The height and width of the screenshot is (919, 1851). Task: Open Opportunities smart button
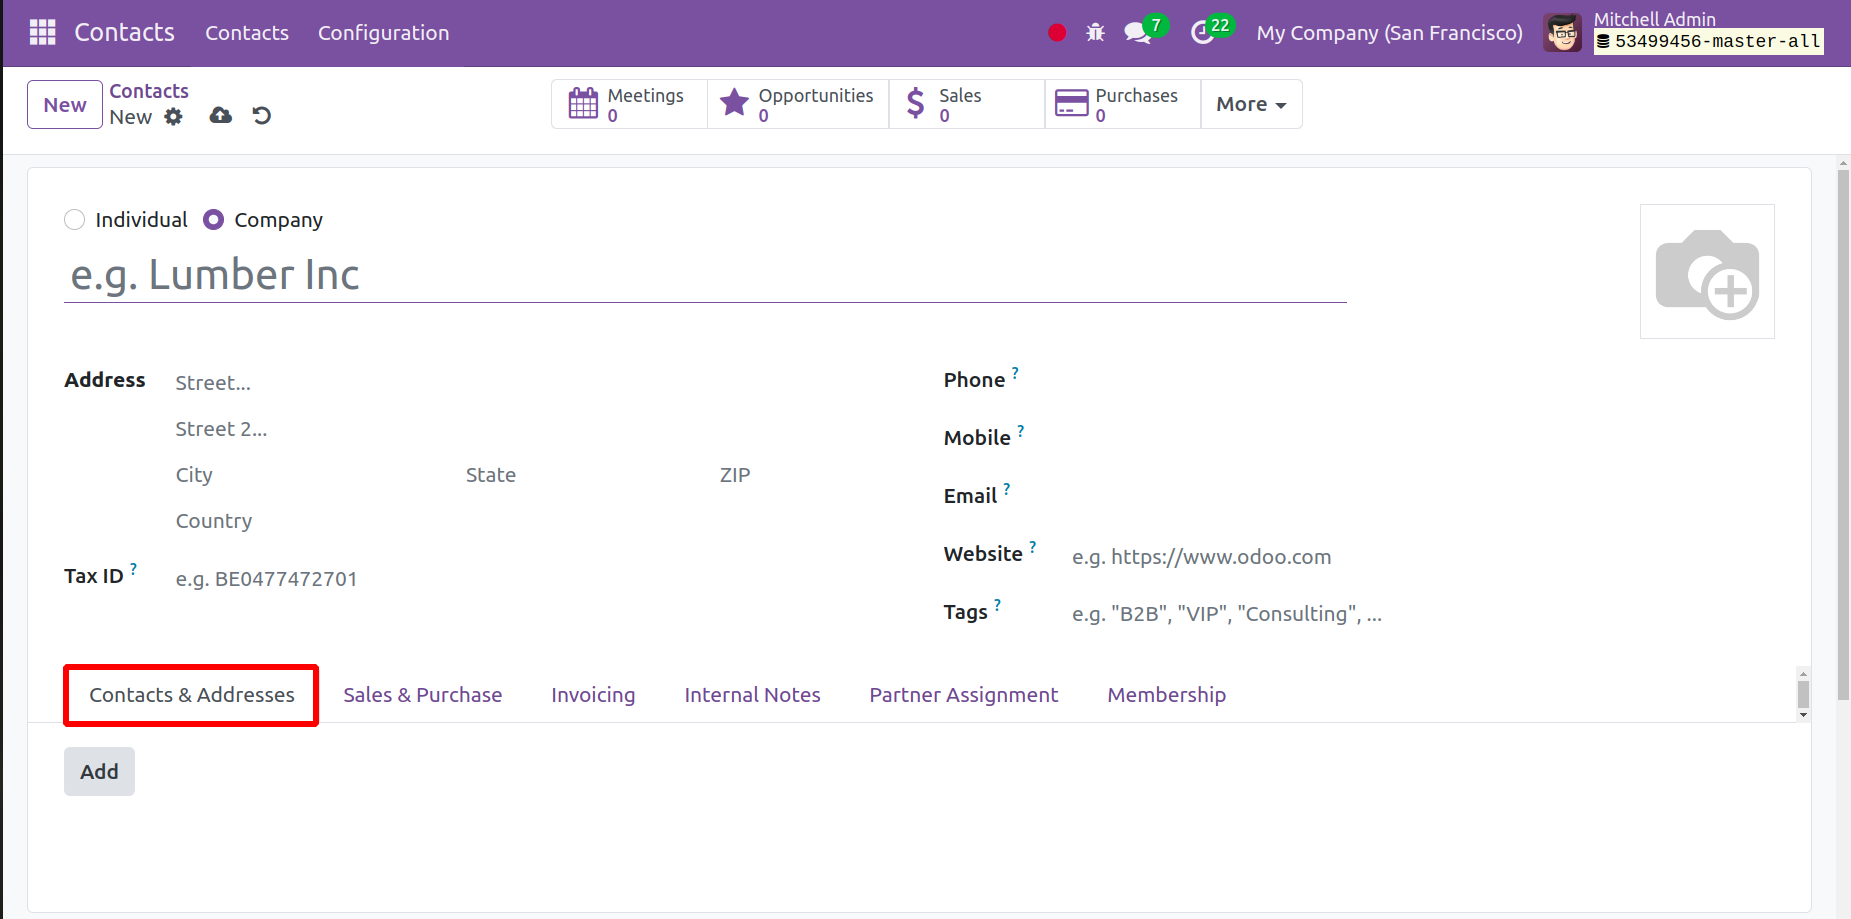[798, 104]
